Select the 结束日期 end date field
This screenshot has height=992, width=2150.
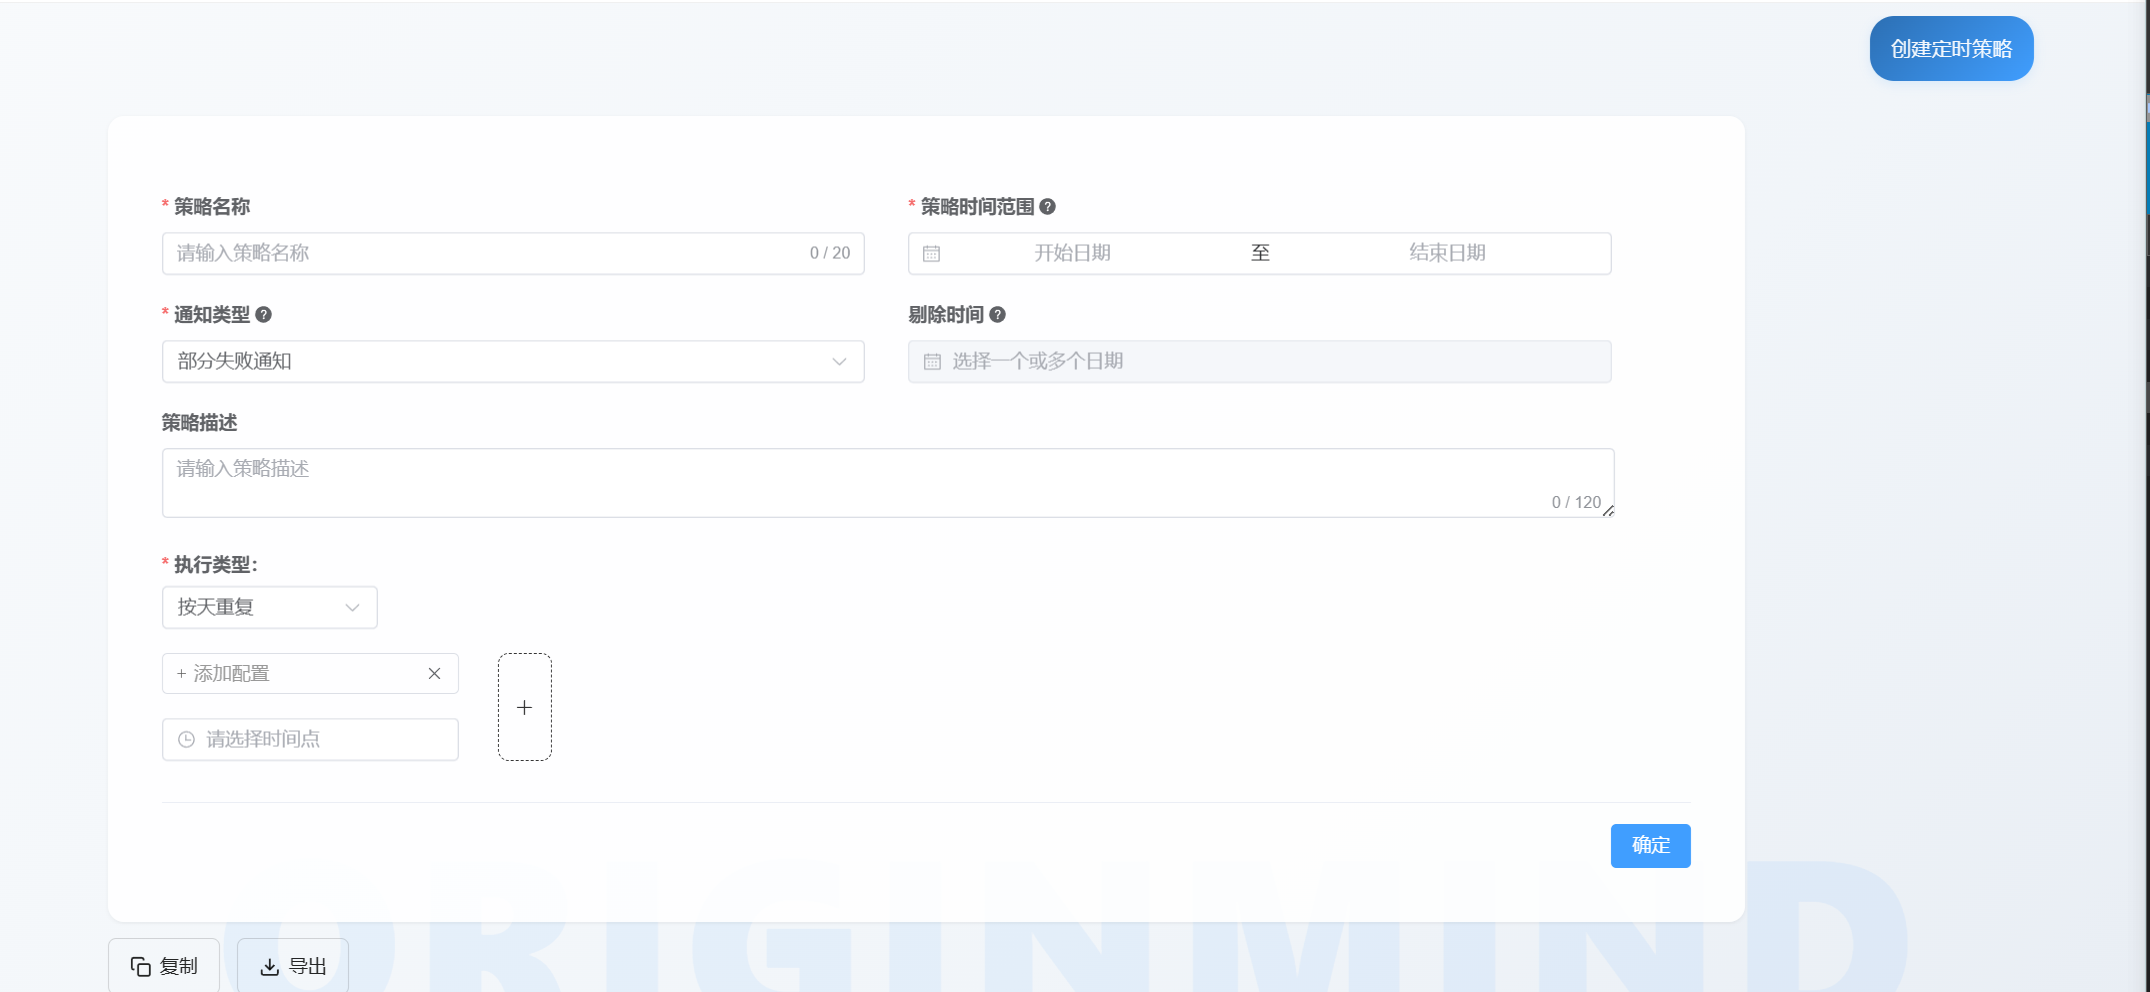click(x=1447, y=253)
